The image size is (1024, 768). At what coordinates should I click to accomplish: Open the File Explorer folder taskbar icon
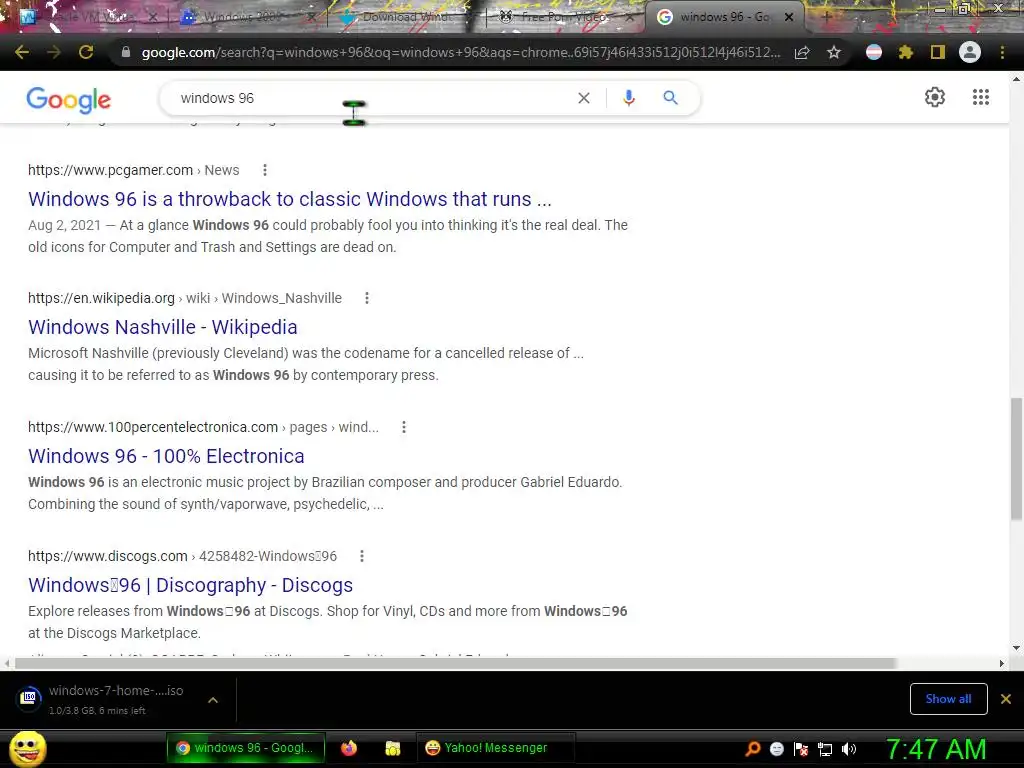[x=392, y=748]
